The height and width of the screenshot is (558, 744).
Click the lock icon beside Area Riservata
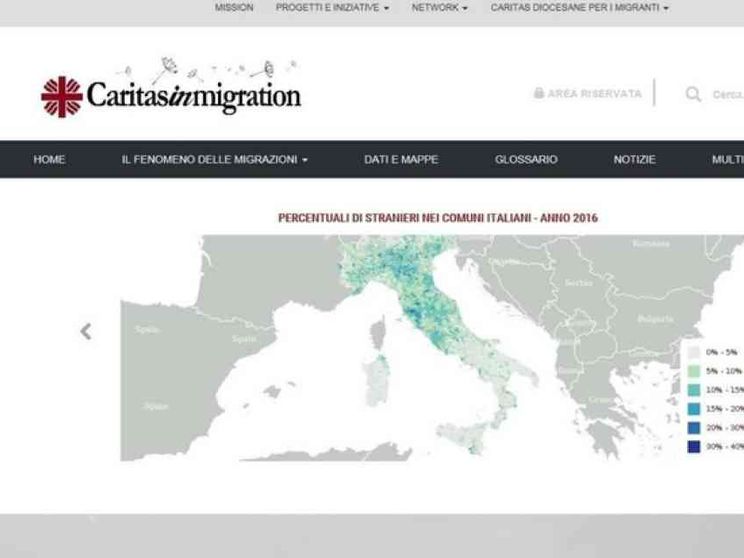coord(539,93)
